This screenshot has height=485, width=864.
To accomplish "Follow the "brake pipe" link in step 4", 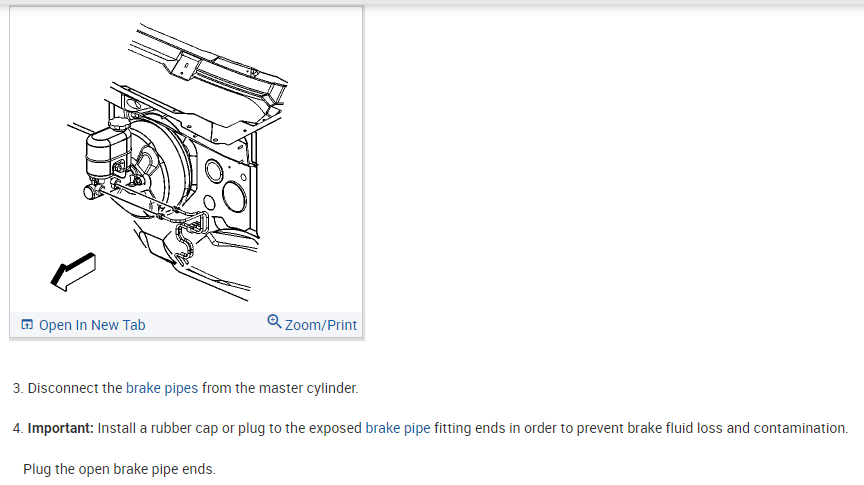I will pyautogui.click(x=398, y=428).
